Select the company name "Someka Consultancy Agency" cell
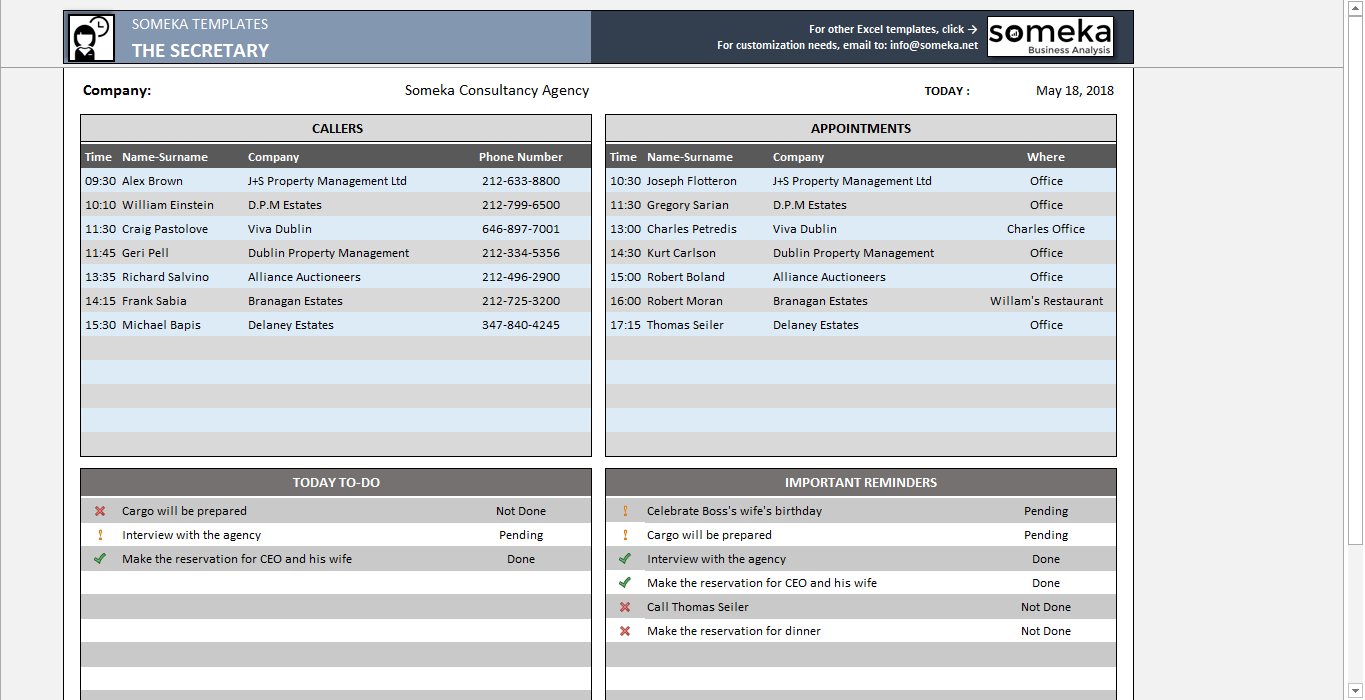 point(497,90)
